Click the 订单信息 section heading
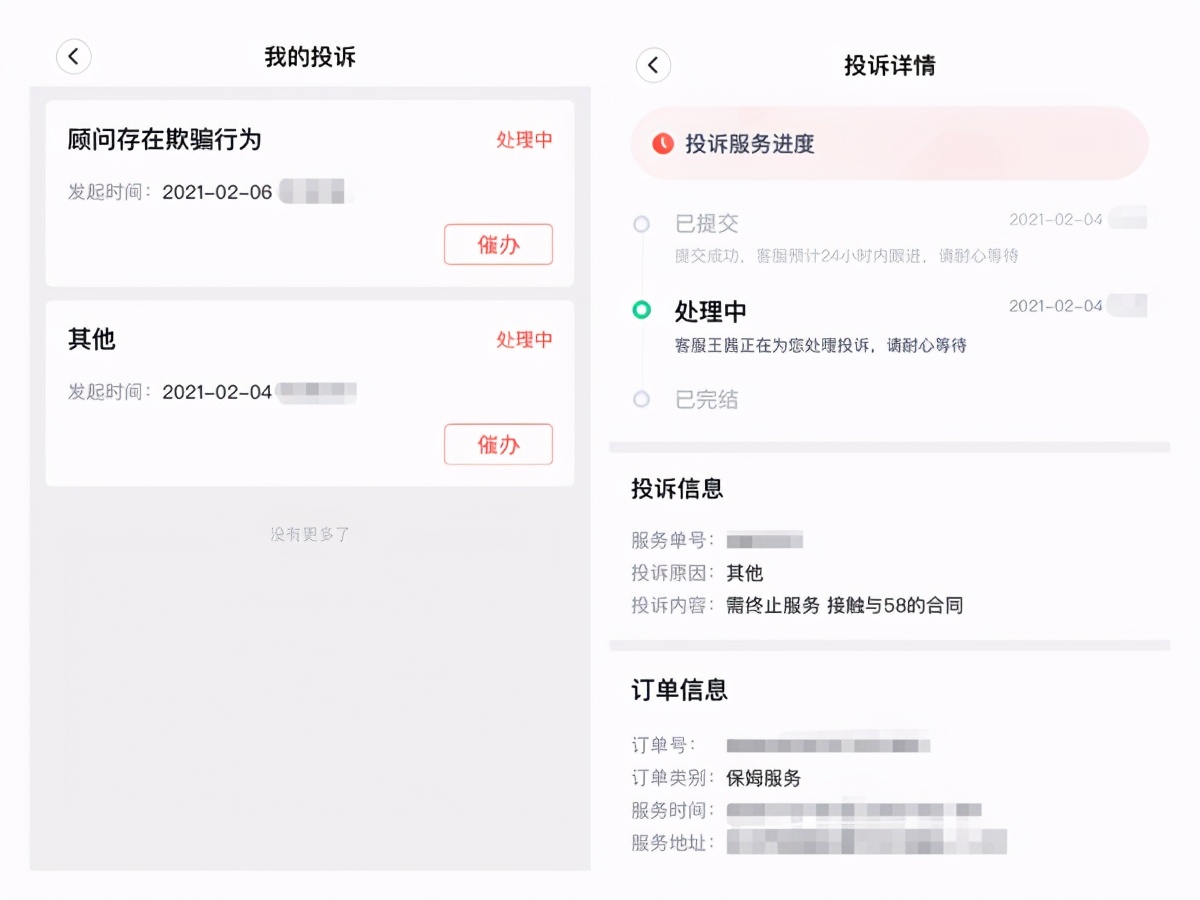Viewport: 1200px width, 900px height. click(x=679, y=690)
